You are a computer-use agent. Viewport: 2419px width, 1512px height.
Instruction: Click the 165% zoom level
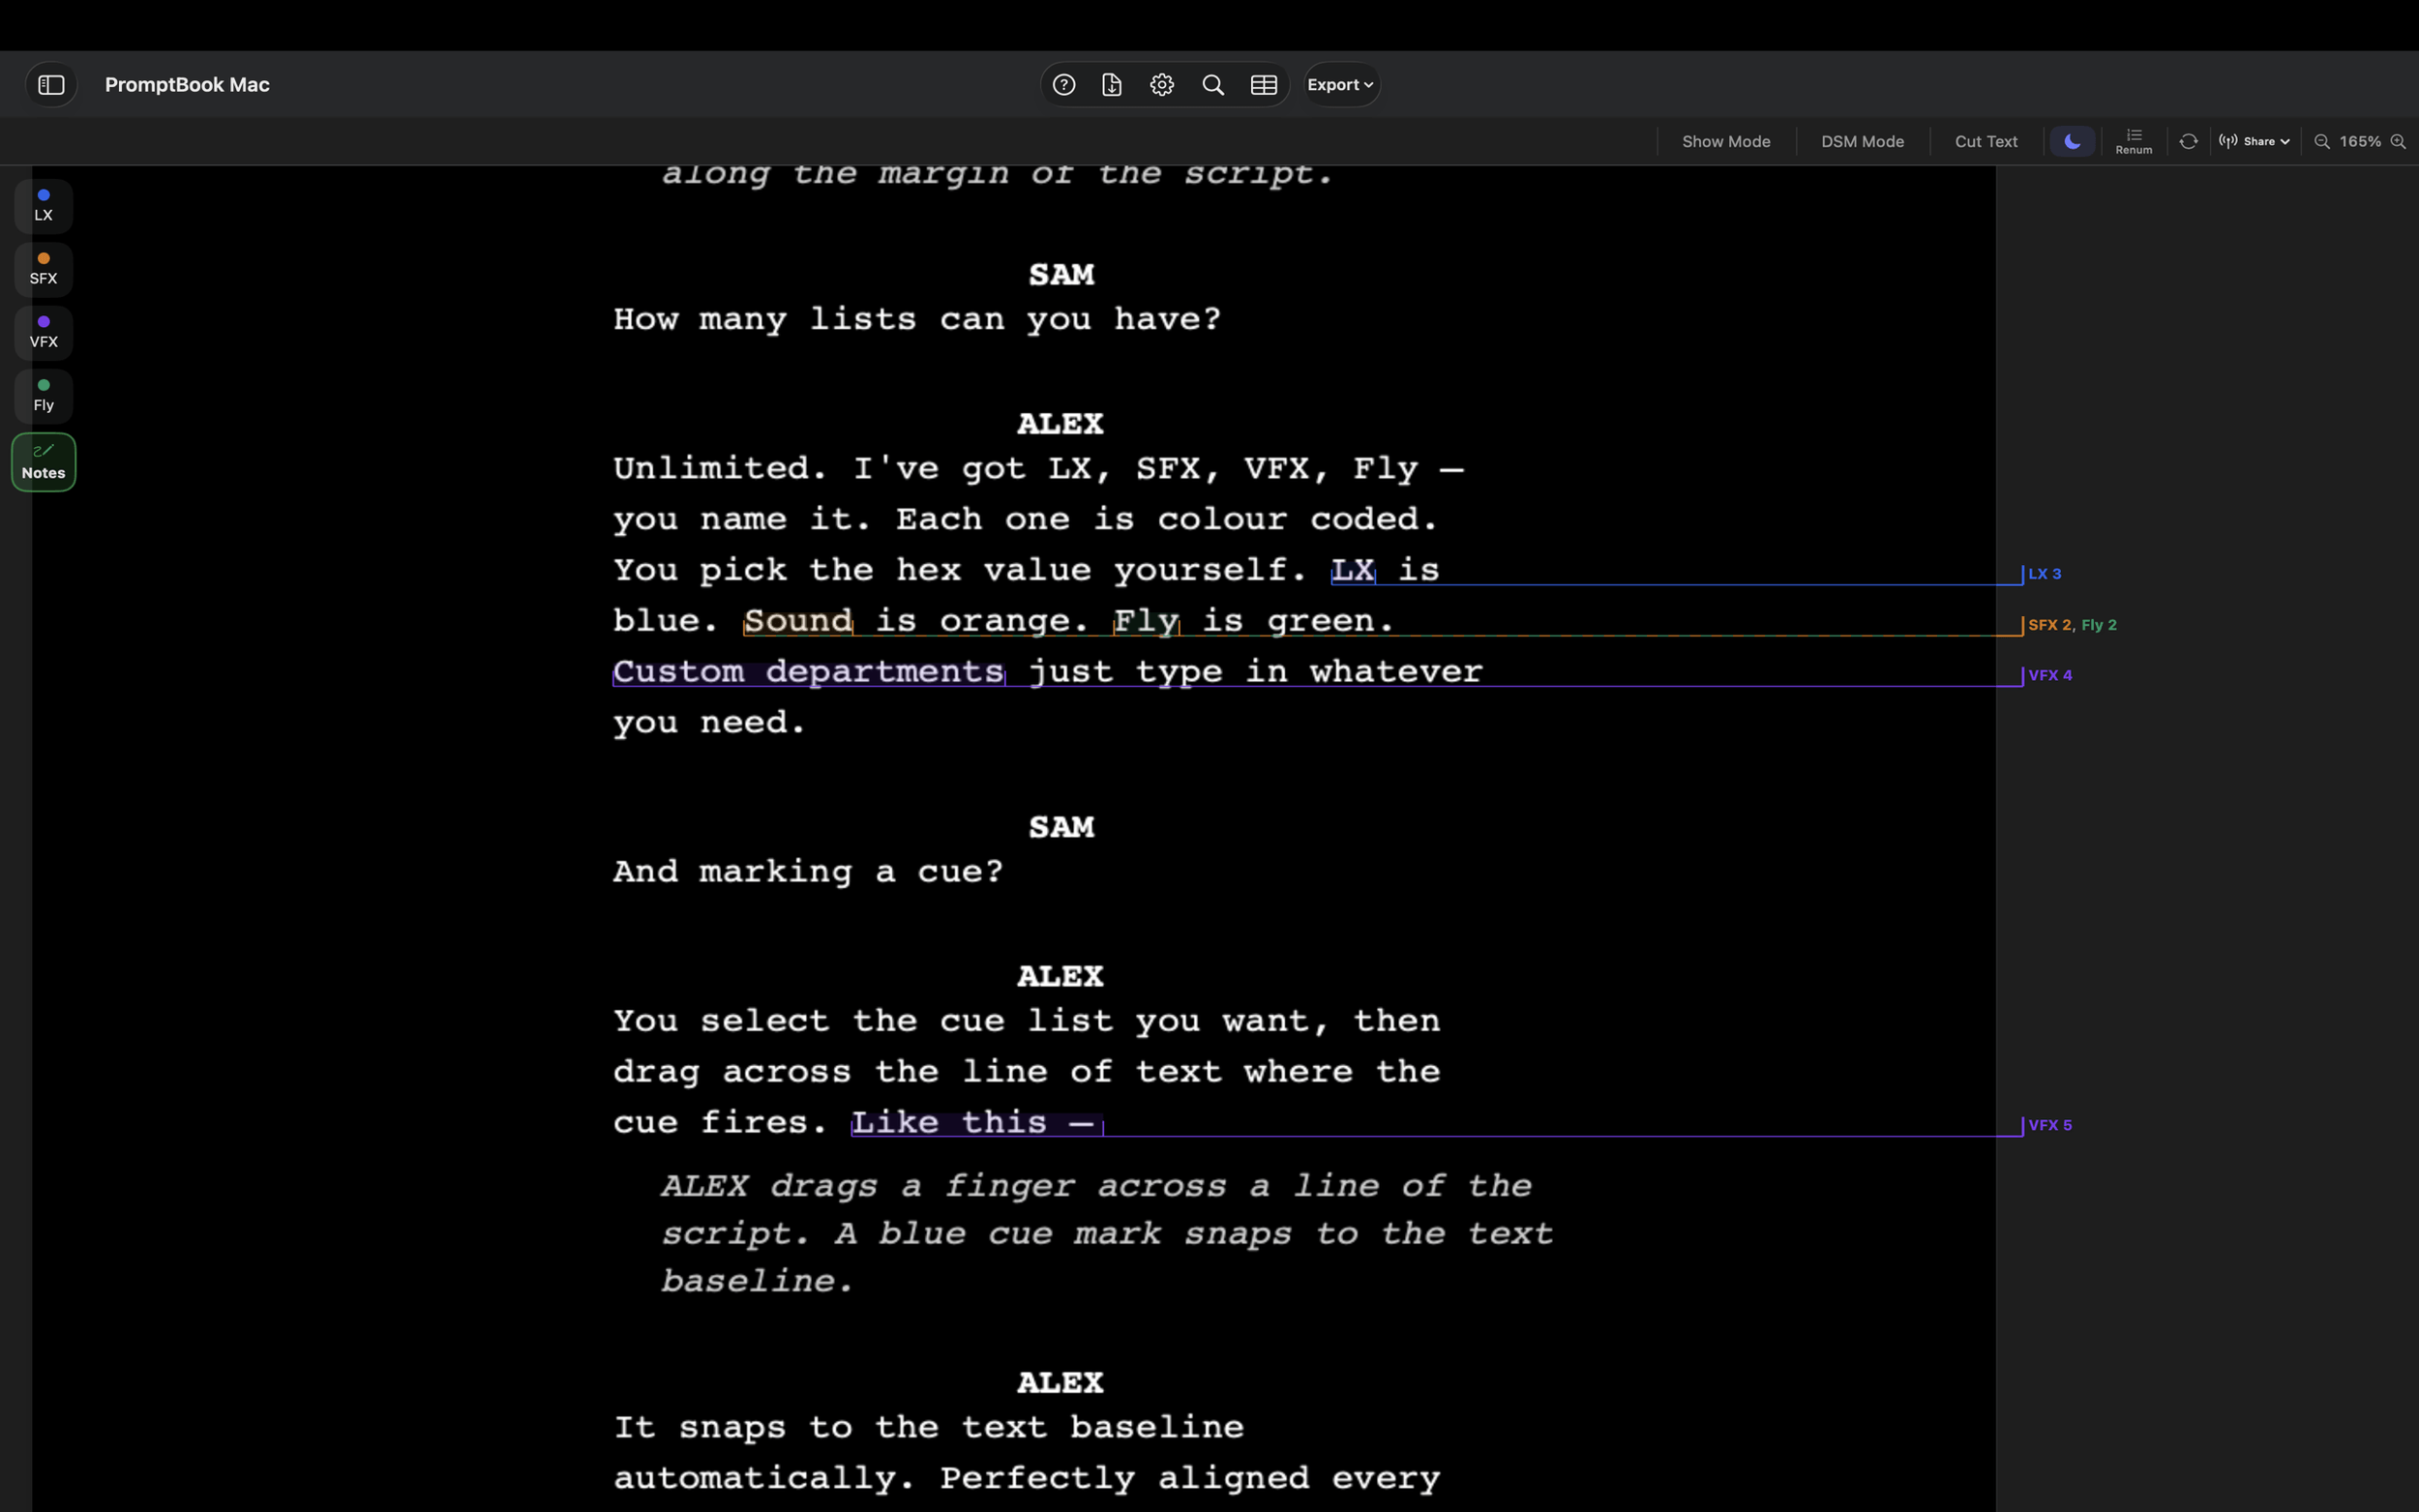click(x=2360, y=142)
